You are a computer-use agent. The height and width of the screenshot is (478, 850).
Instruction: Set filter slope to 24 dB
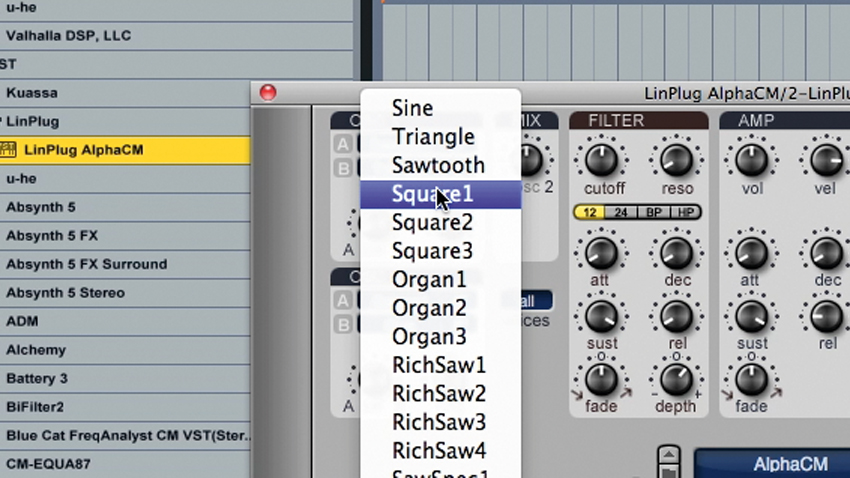pos(621,212)
